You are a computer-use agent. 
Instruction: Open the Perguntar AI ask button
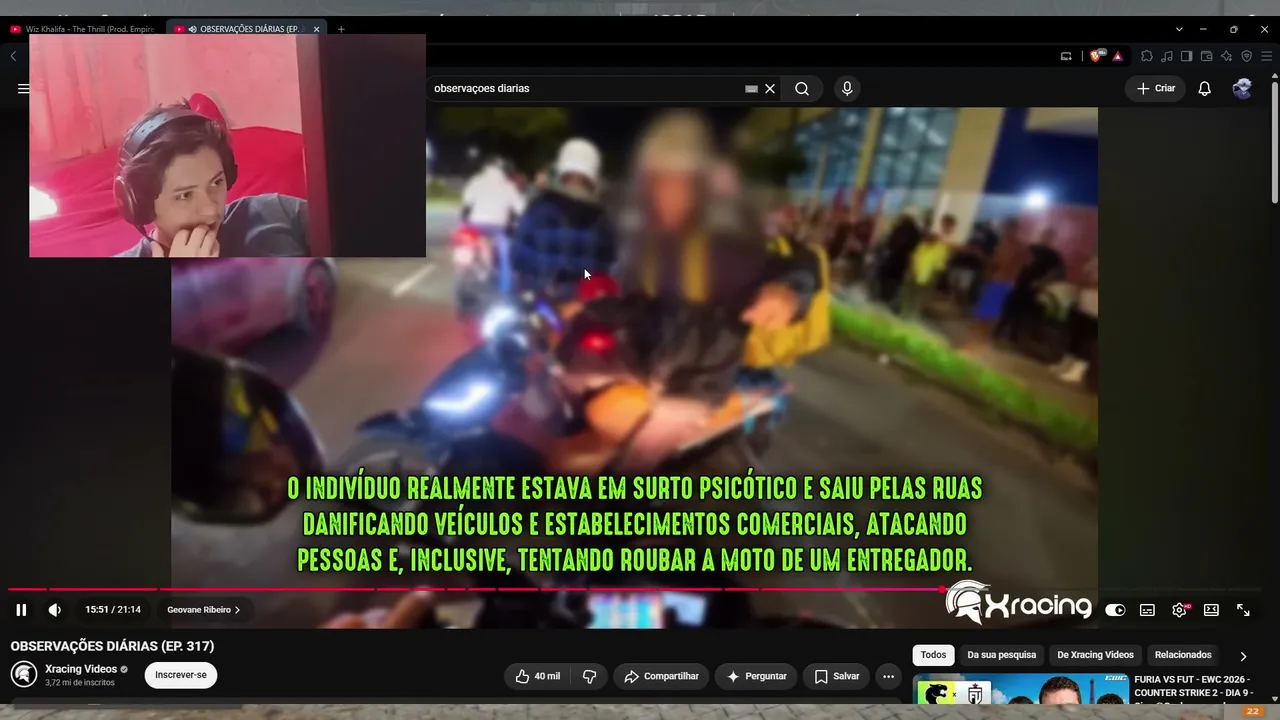pyautogui.click(x=757, y=676)
